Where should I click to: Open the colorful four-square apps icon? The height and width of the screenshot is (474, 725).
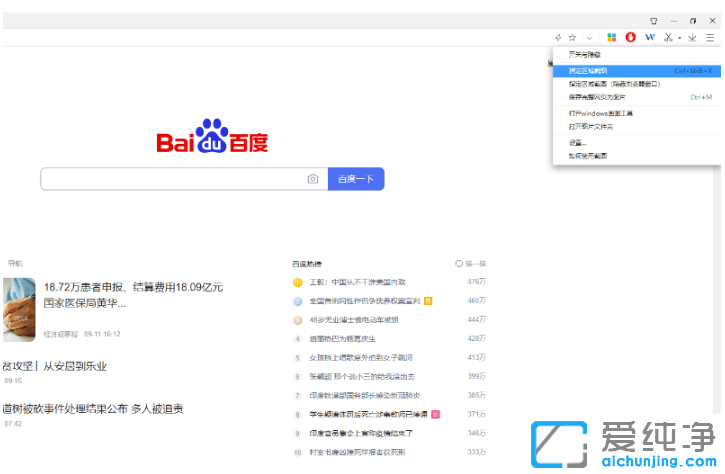pos(612,37)
